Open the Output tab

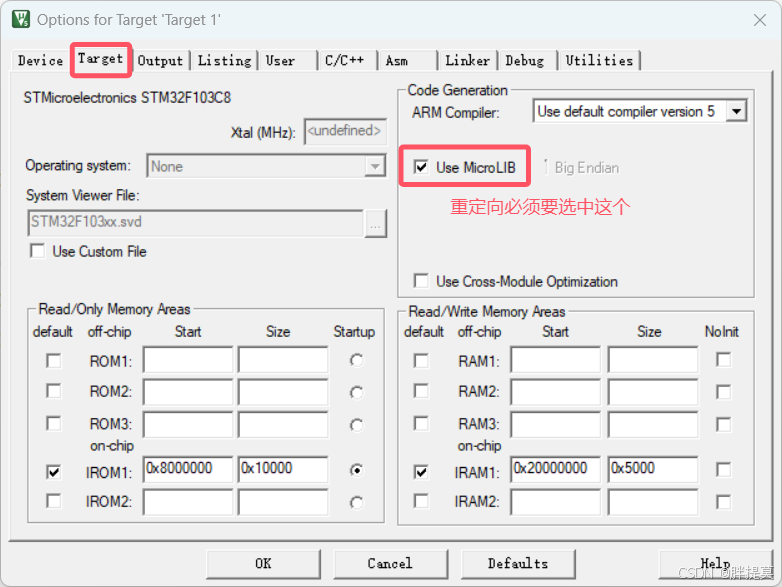160,61
